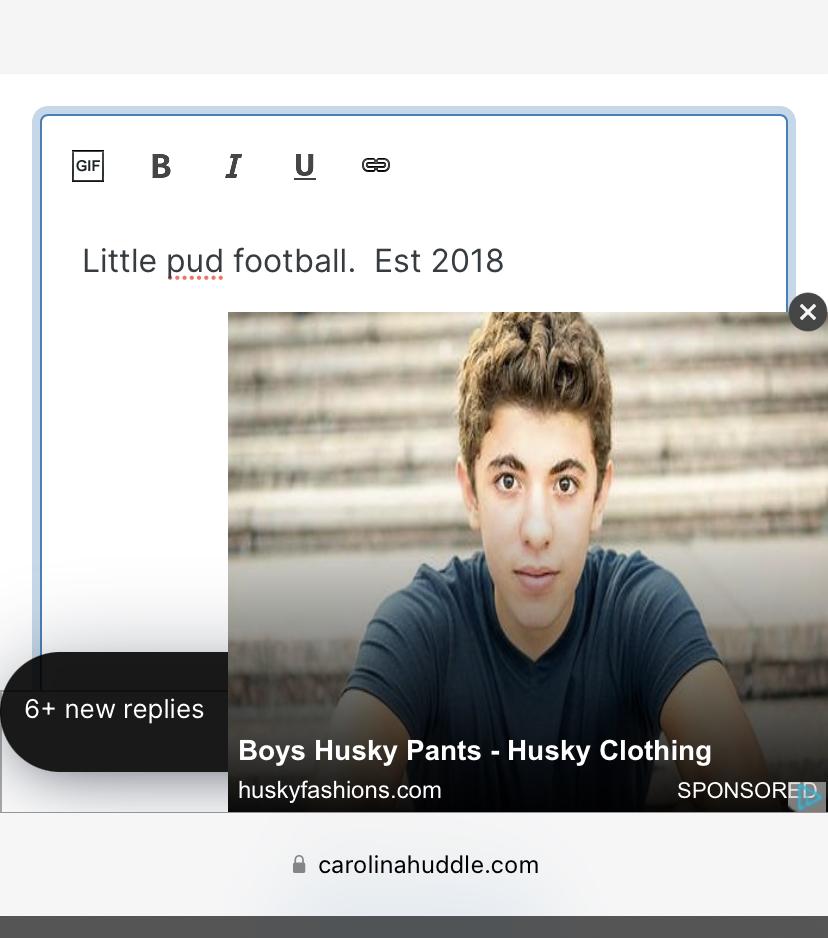Click the dark bar below the address bar

[x=414, y=927]
